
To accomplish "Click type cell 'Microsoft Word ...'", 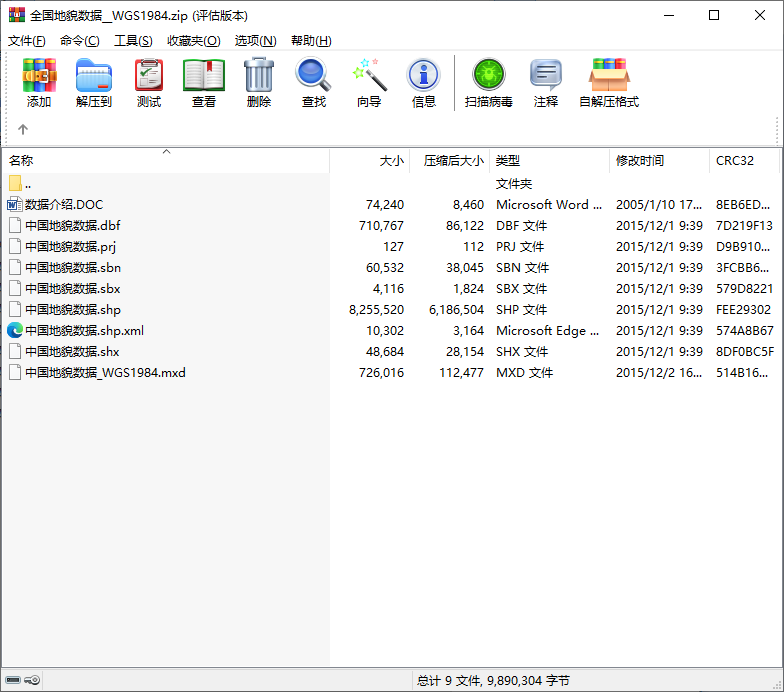I will coord(549,204).
